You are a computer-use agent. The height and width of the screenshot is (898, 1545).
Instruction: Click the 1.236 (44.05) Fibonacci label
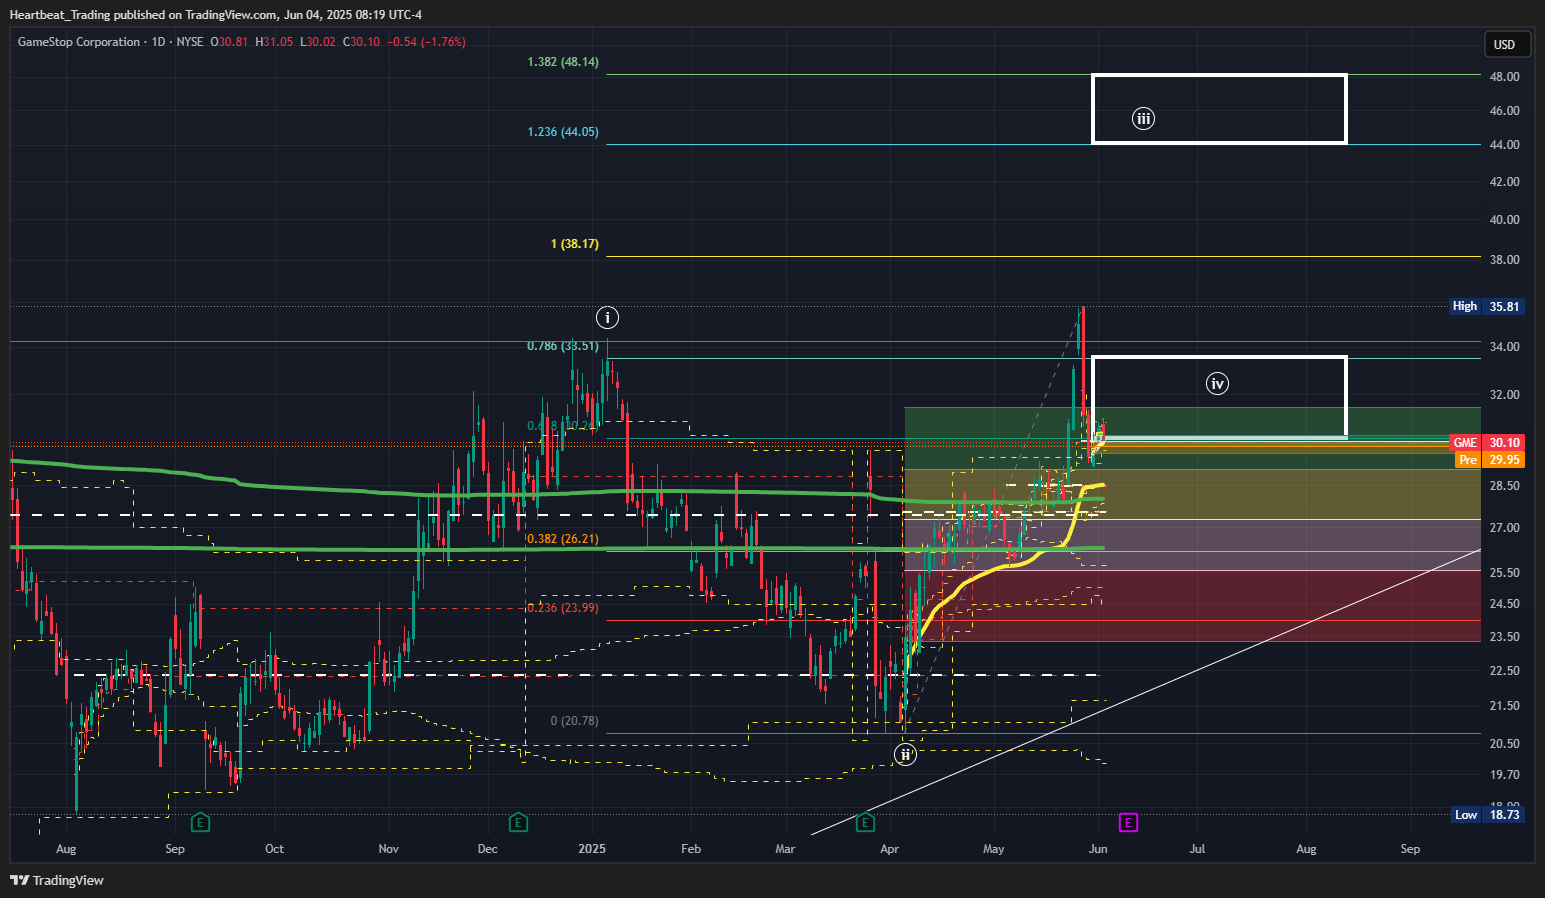click(563, 132)
